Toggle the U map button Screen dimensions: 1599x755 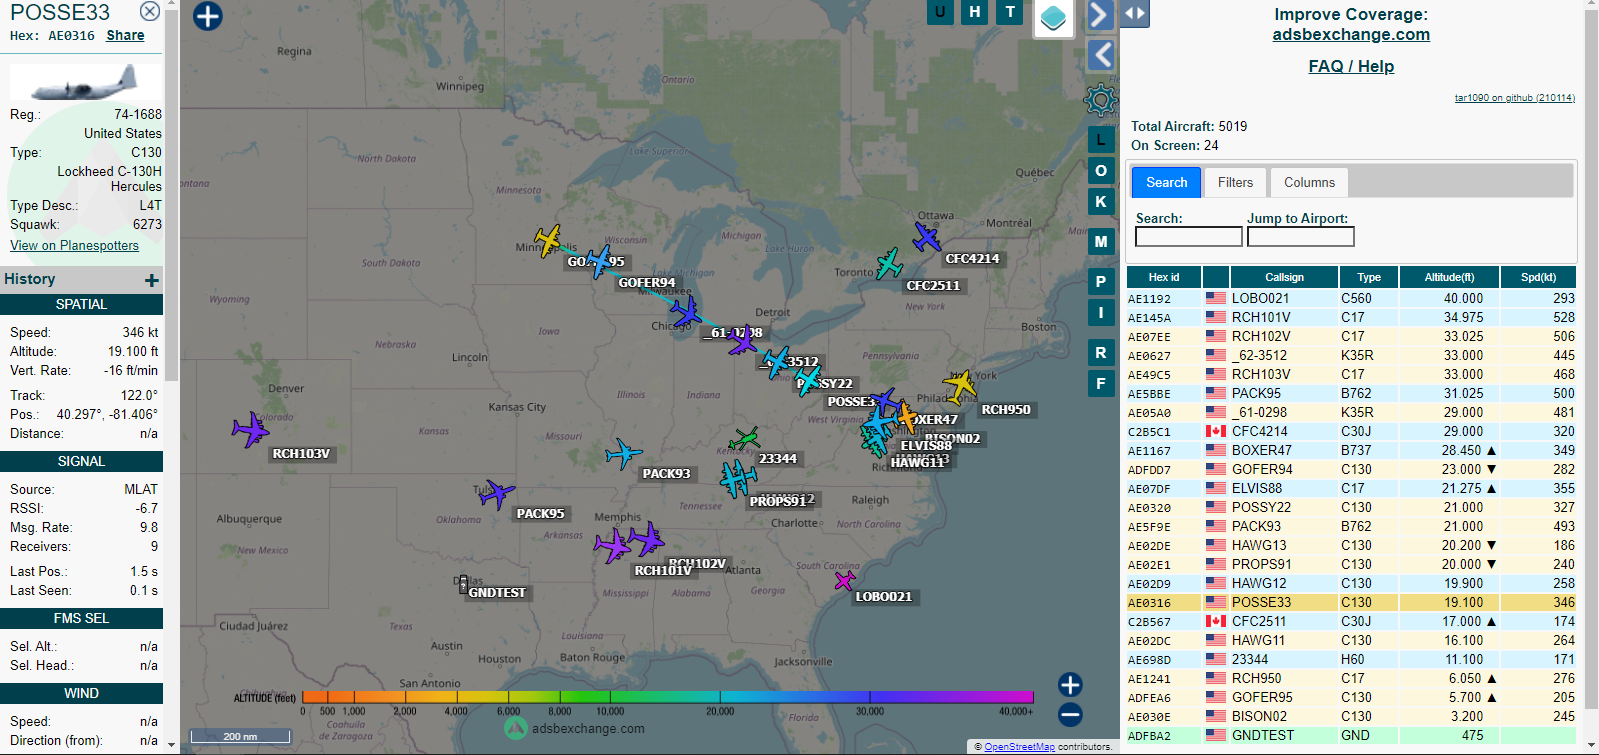point(940,12)
